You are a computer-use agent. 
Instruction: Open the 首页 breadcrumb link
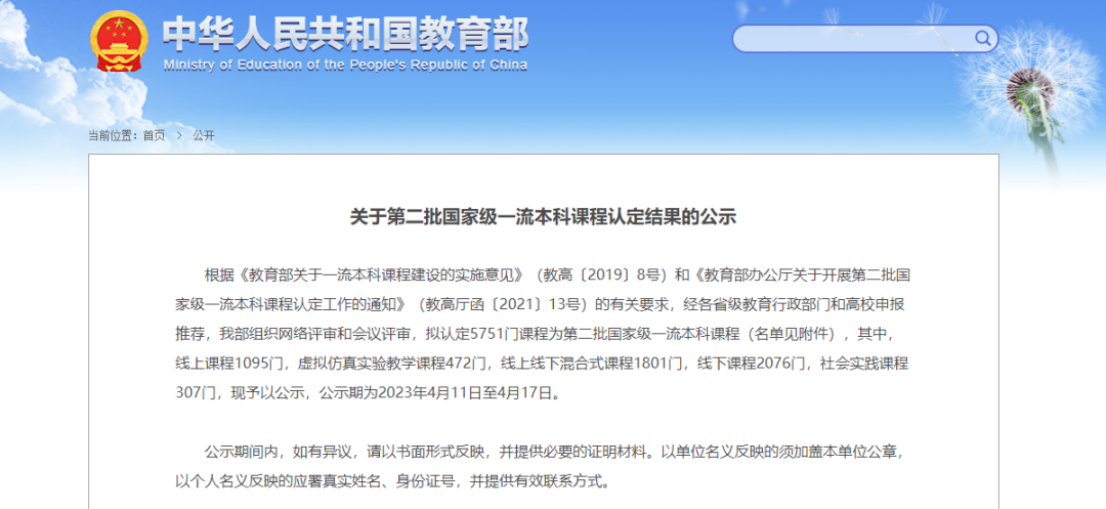click(x=154, y=135)
